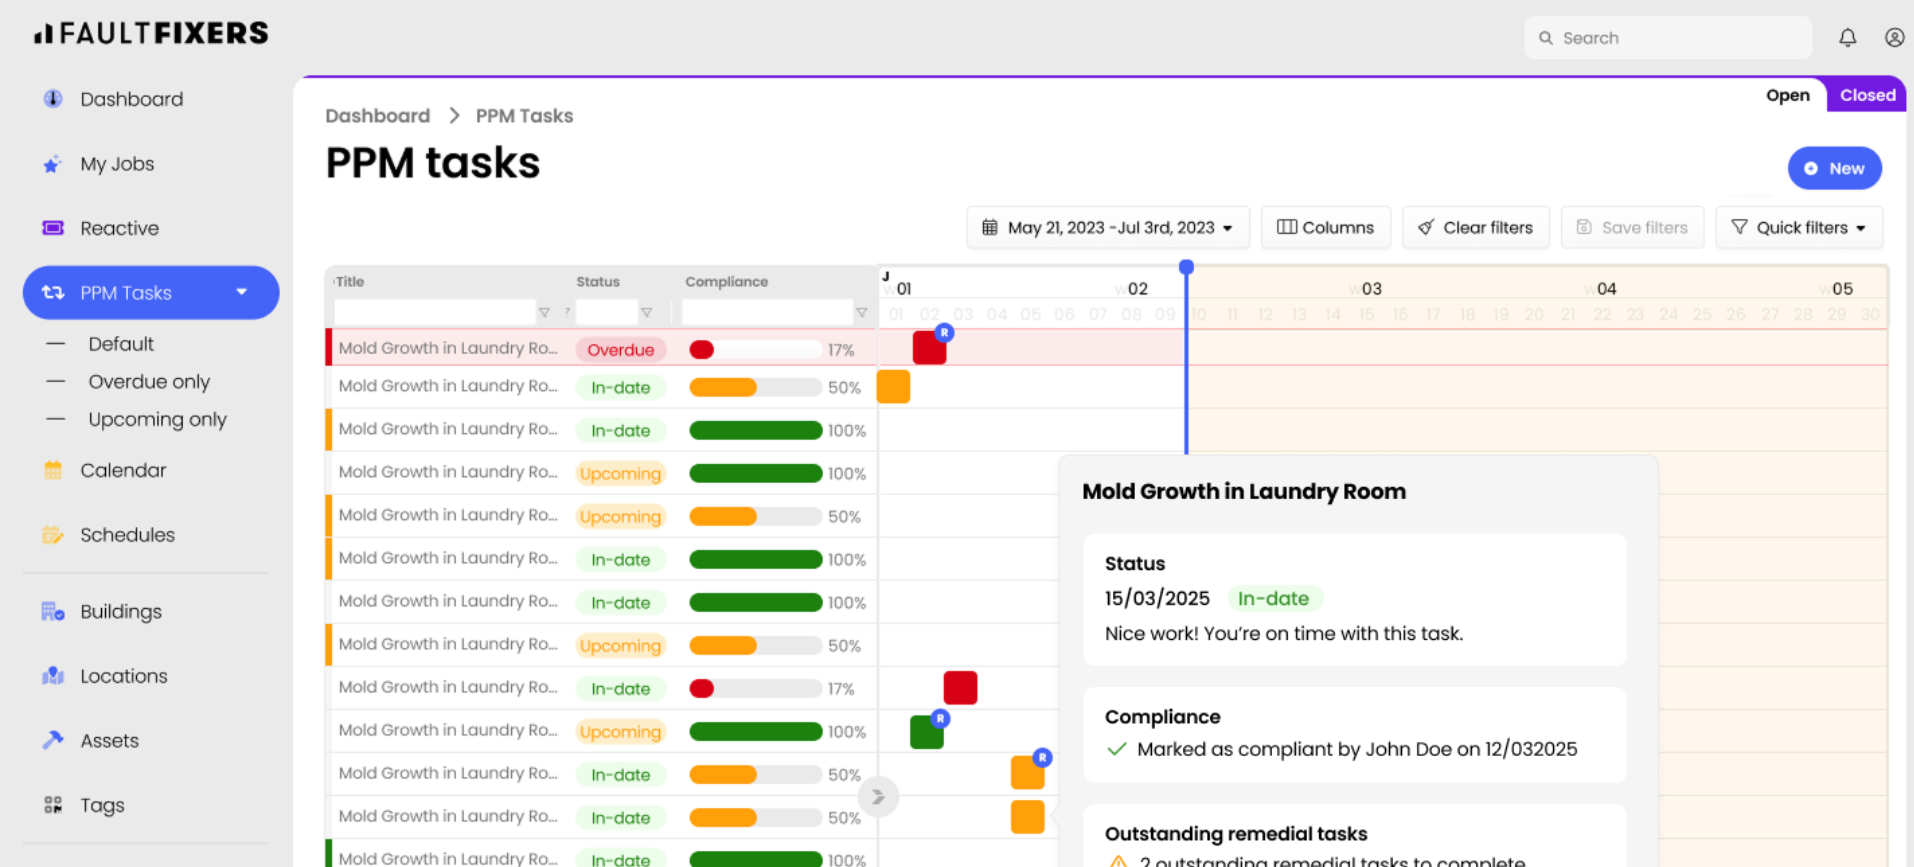Click the Assets hammer icon

pyautogui.click(x=53, y=740)
